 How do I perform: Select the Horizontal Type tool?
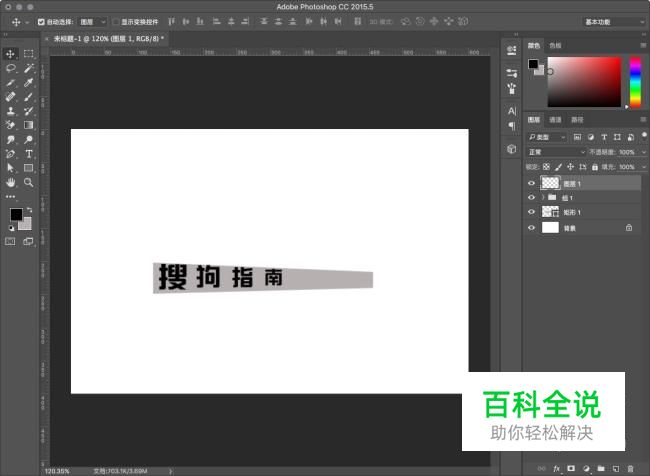pos(28,154)
